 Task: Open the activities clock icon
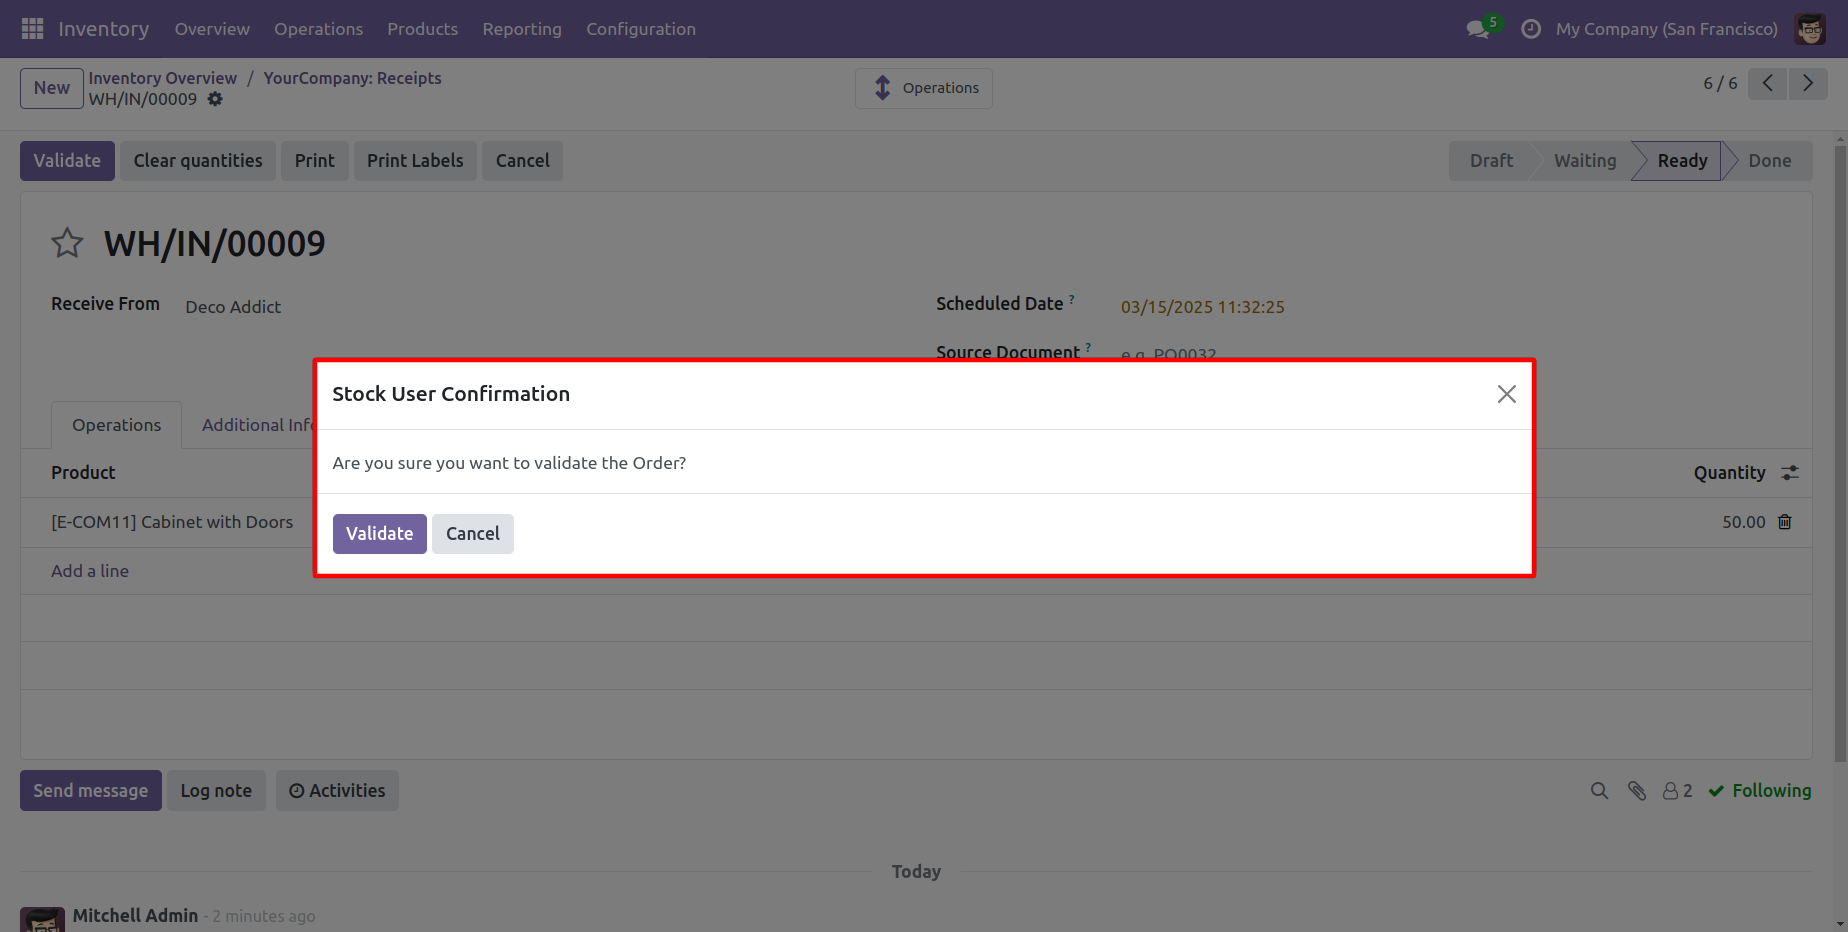click(1530, 29)
